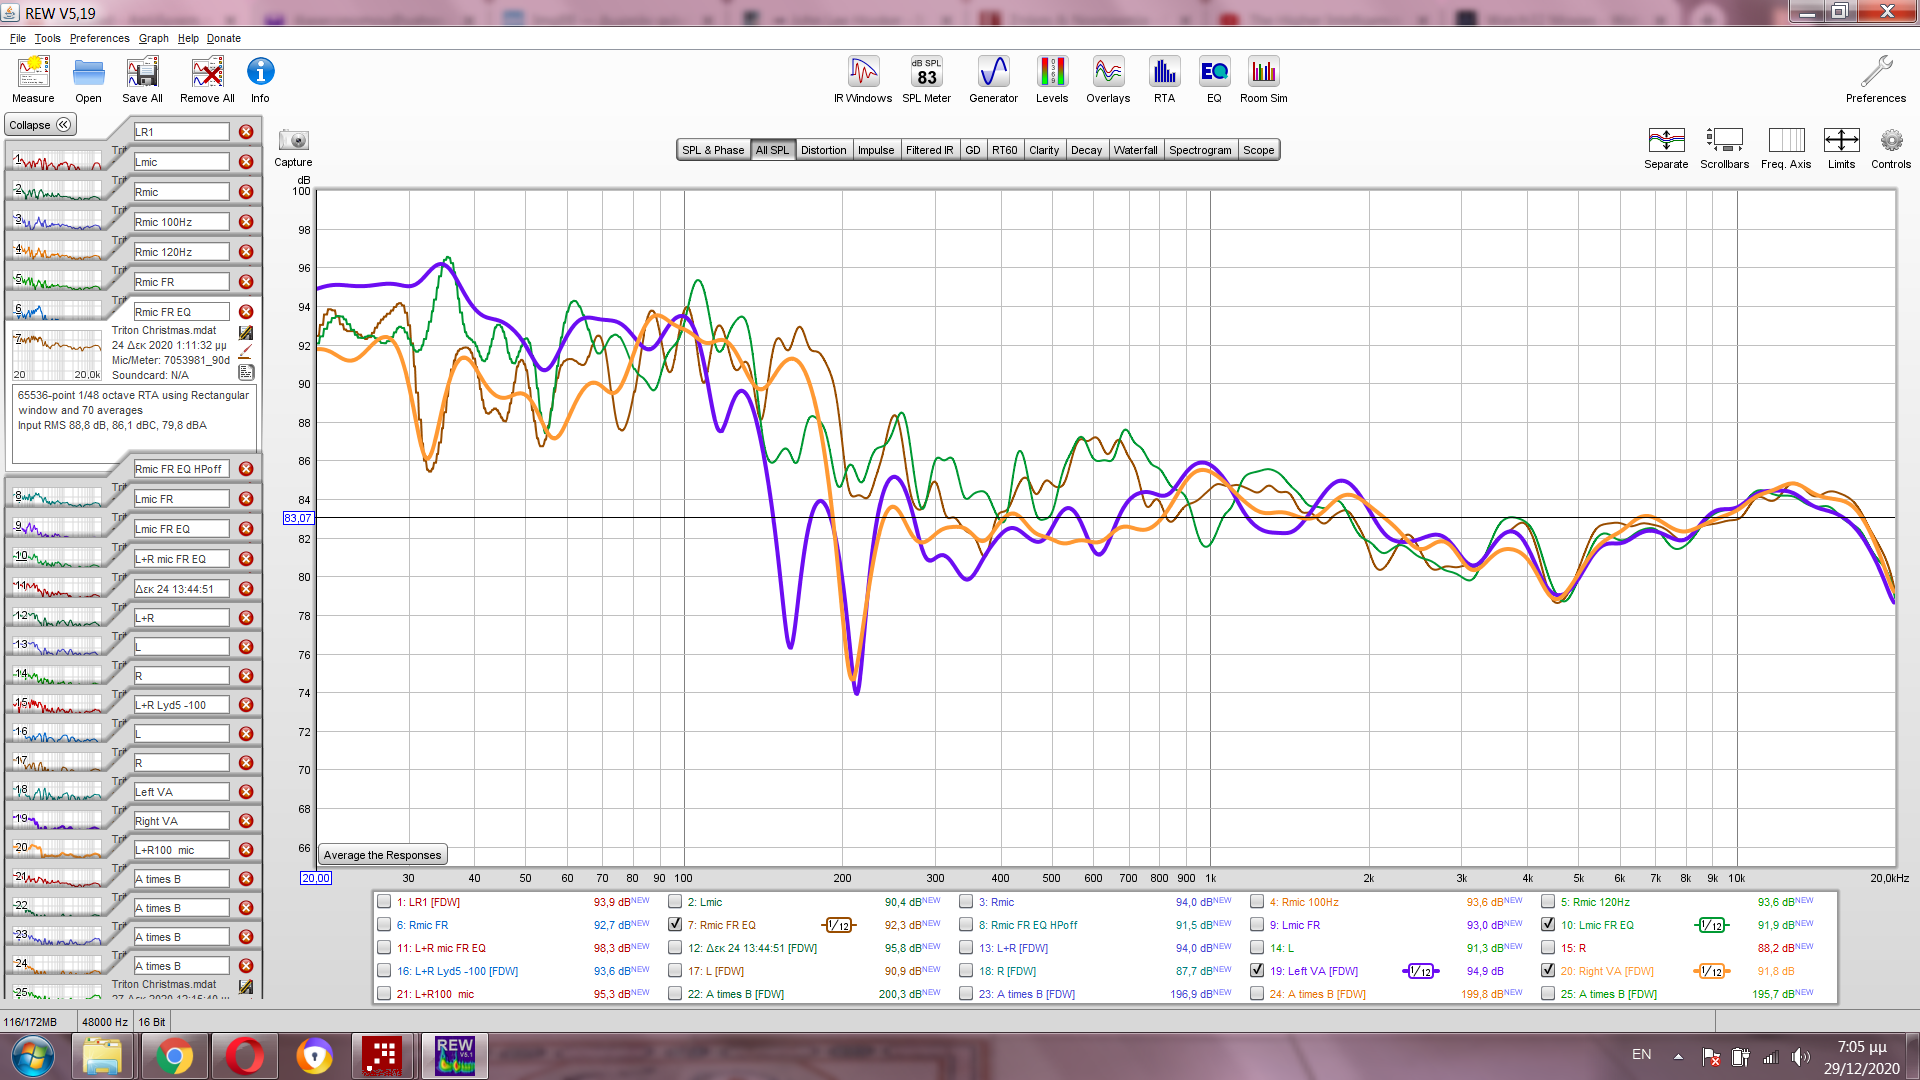Click the Capture camera icon

(293, 141)
